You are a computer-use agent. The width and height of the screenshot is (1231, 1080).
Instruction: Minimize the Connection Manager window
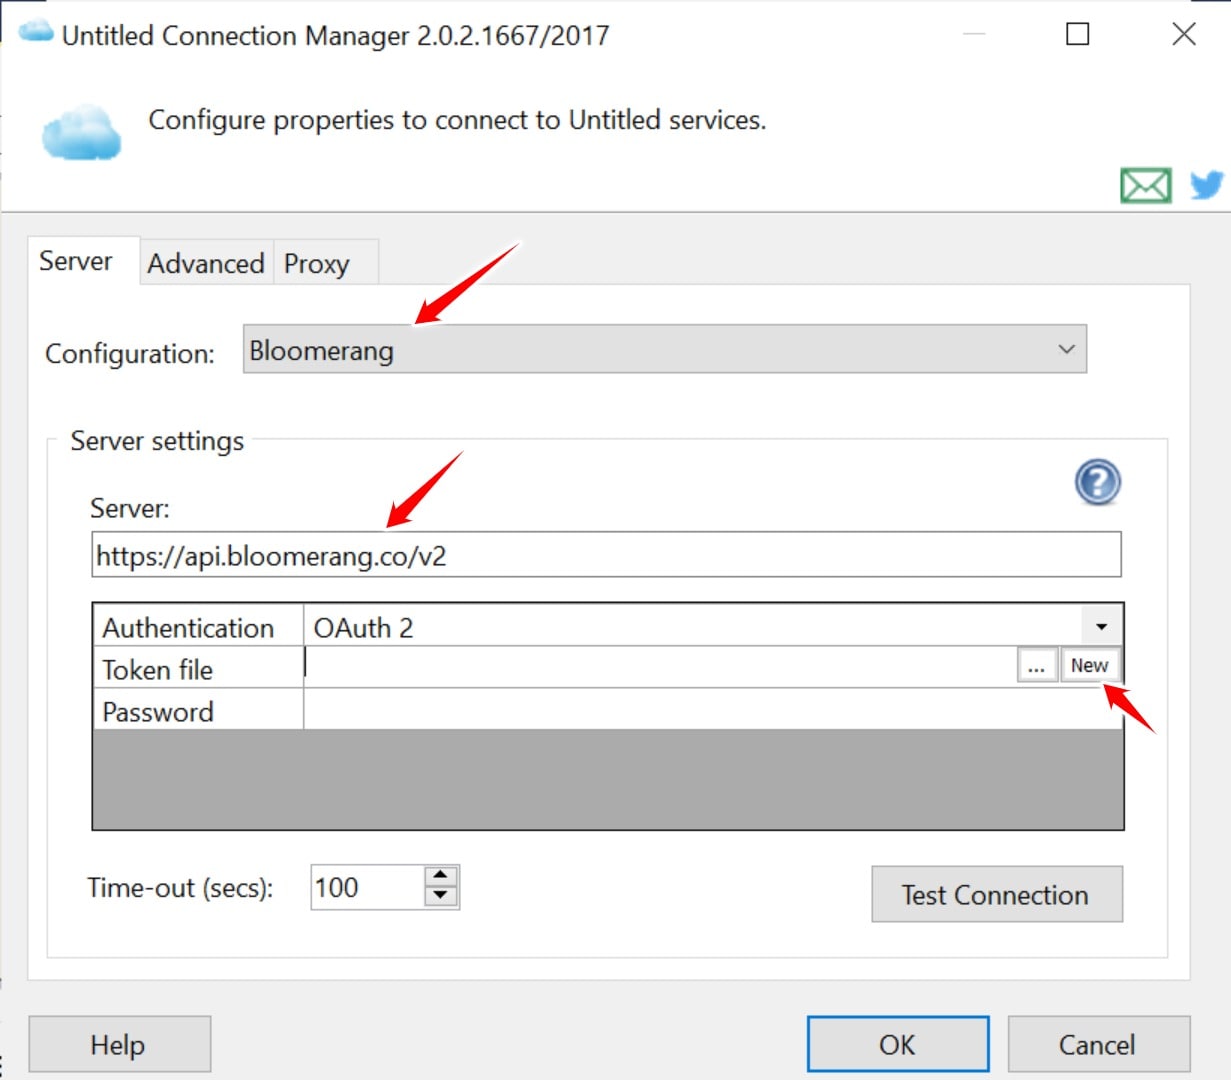tap(974, 34)
